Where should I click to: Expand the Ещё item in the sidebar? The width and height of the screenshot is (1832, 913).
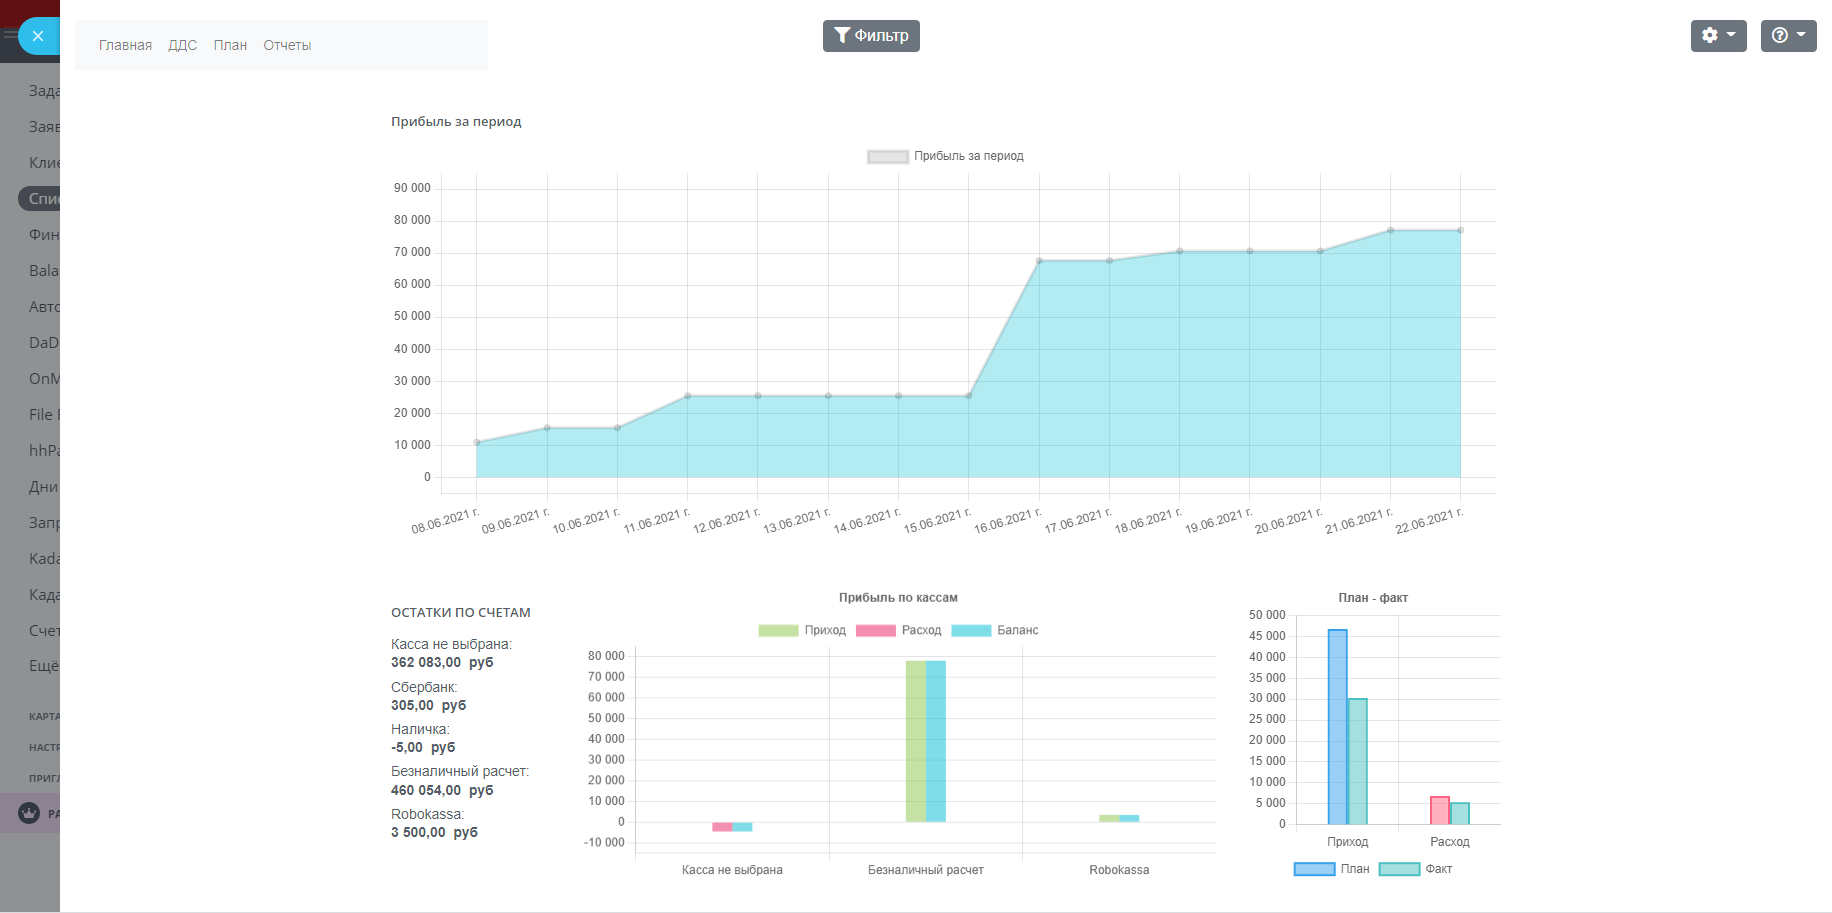(x=44, y=666)
